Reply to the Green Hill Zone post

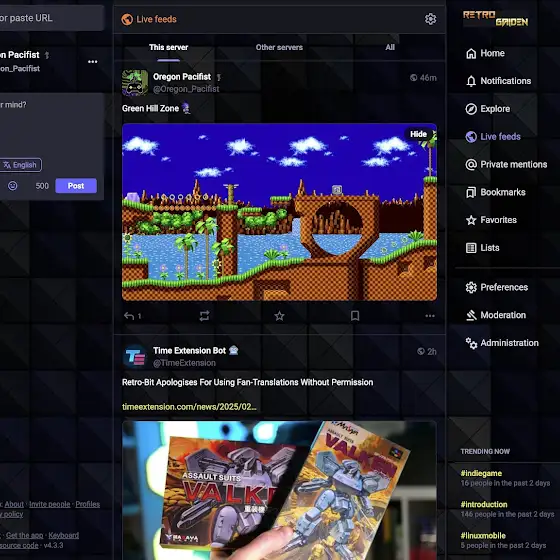click(132, 316)
